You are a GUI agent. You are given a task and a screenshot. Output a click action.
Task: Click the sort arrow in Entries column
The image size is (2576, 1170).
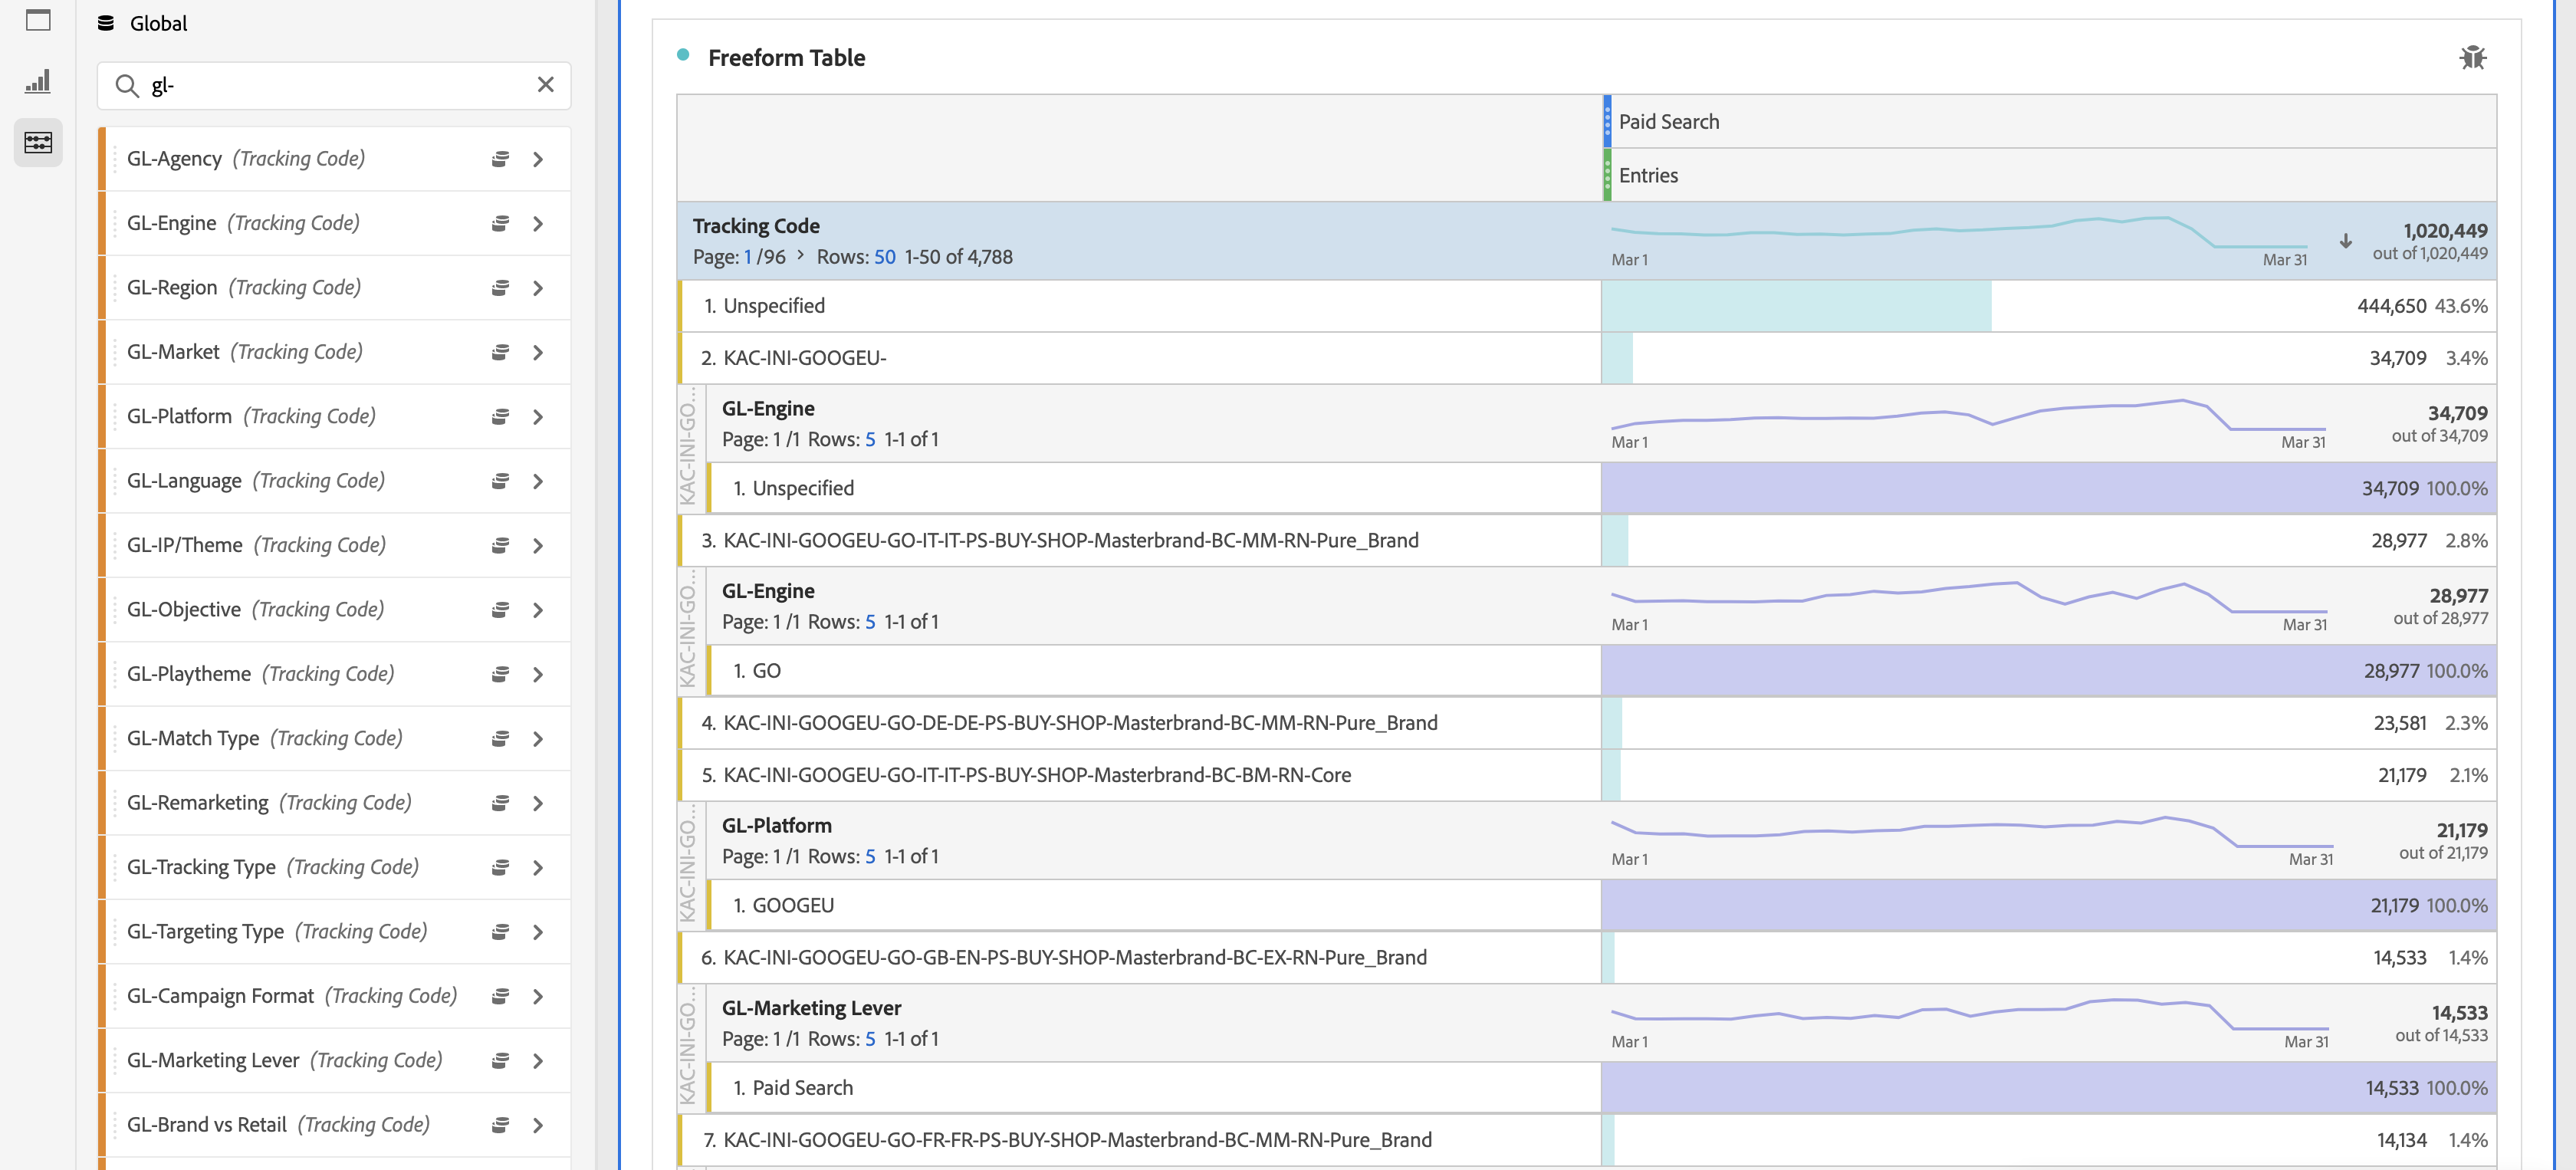click(x=2345, y=241)
